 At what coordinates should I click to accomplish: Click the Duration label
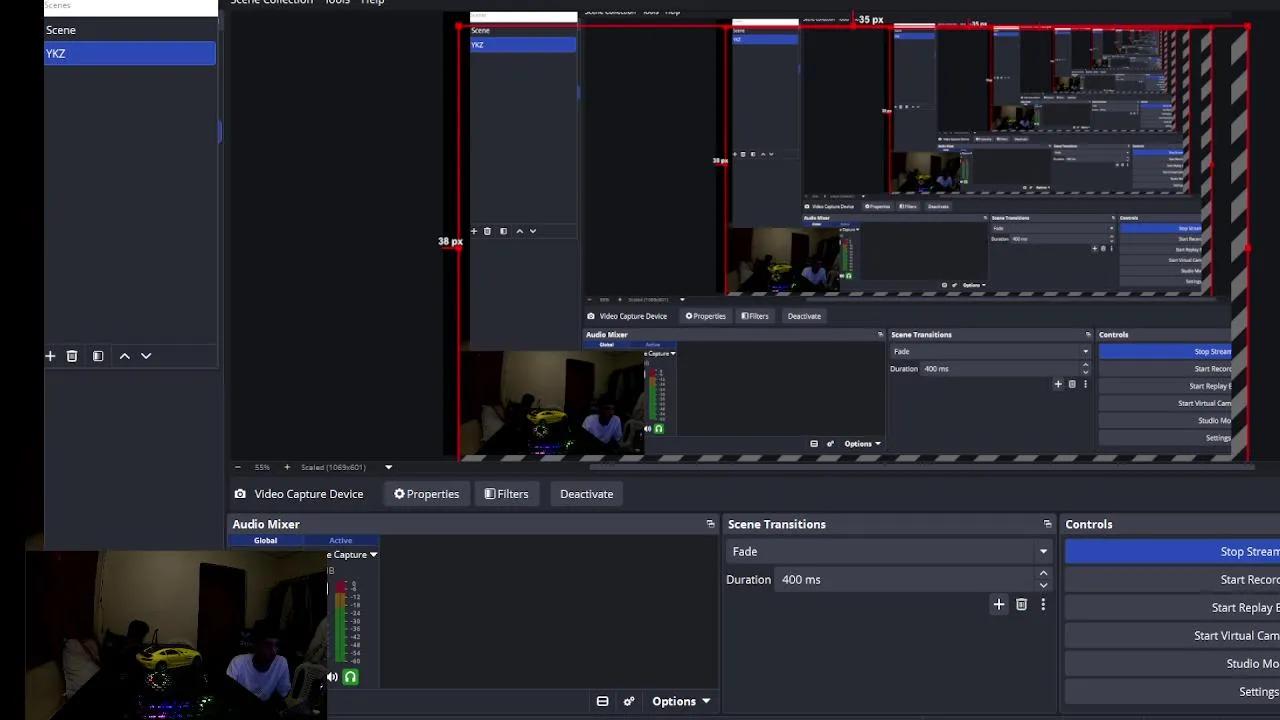(748, 579)
